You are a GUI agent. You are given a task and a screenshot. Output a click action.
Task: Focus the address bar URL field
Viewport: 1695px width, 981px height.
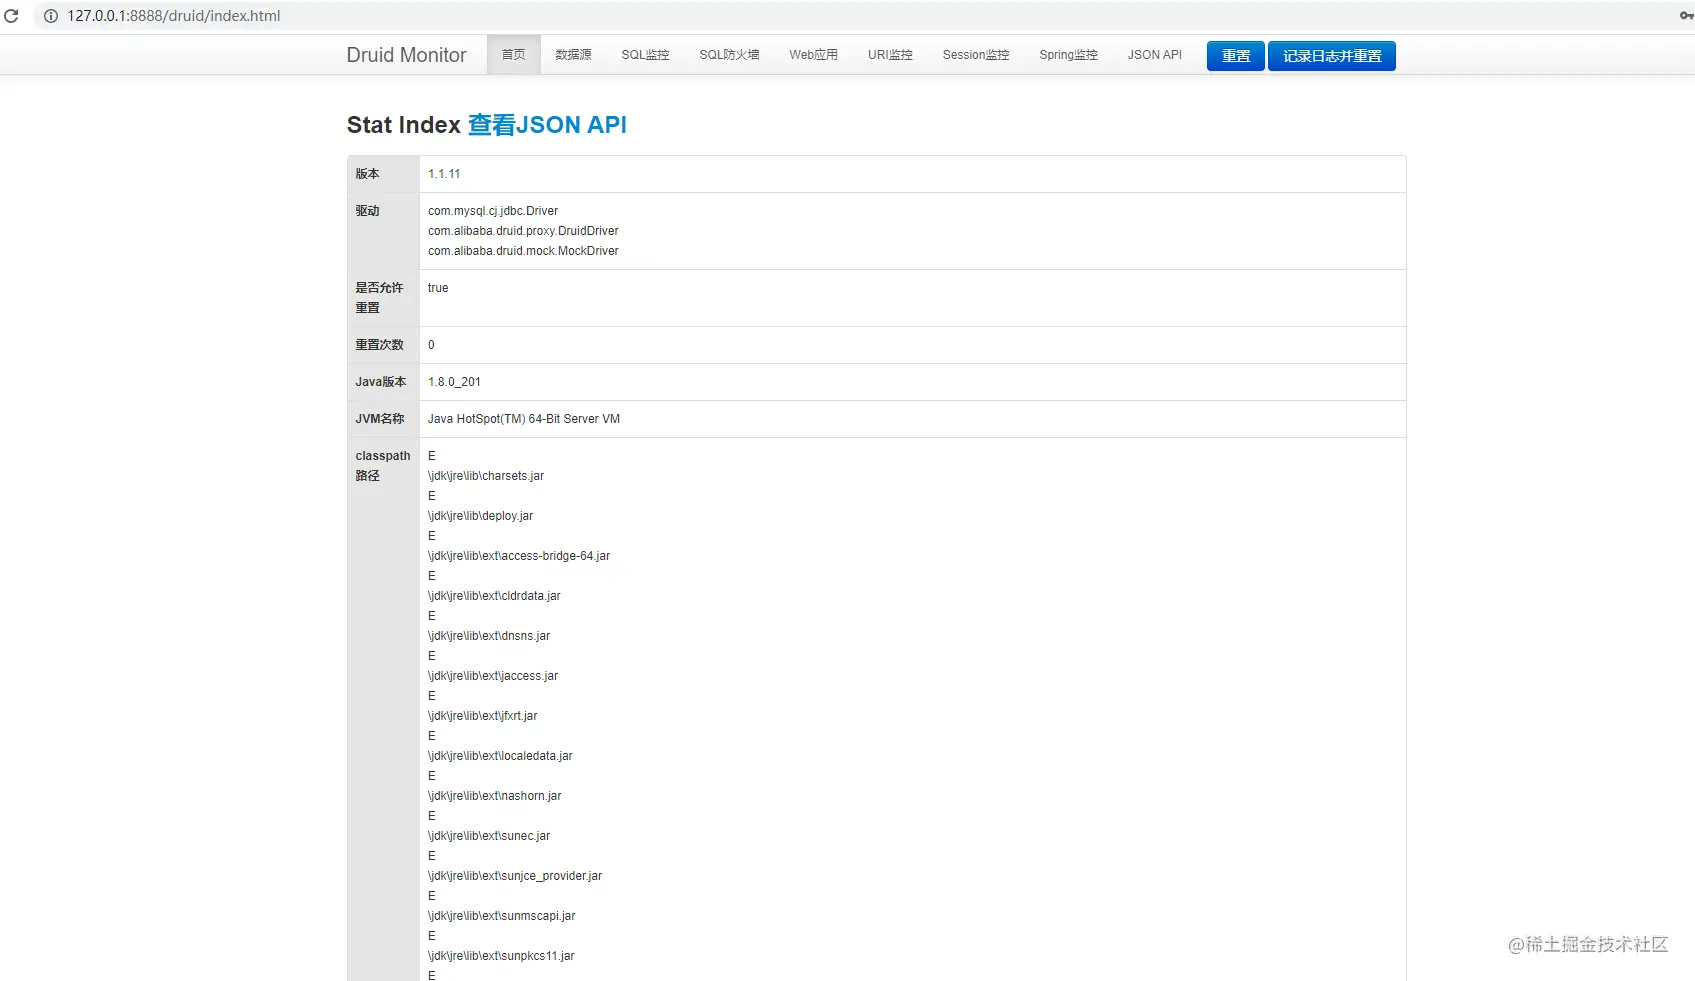(174, 16)
